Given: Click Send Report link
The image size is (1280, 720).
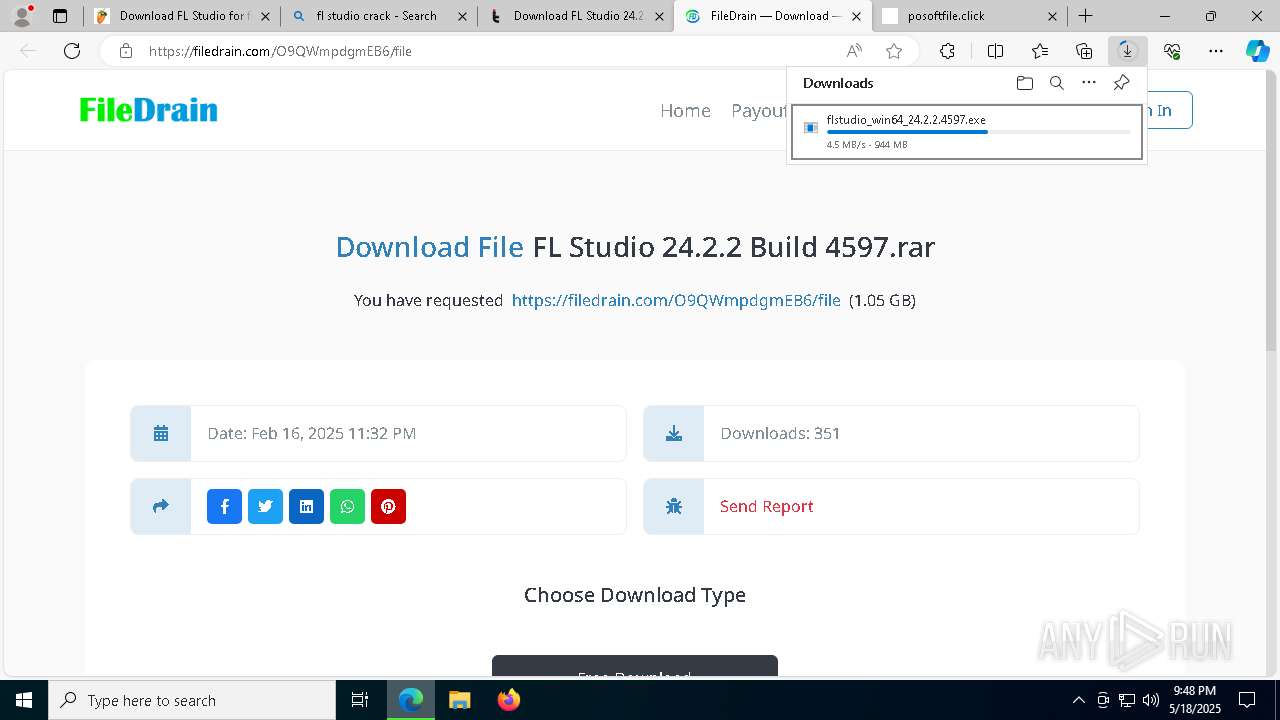Looking at the screenshot, I should (767, 506).
